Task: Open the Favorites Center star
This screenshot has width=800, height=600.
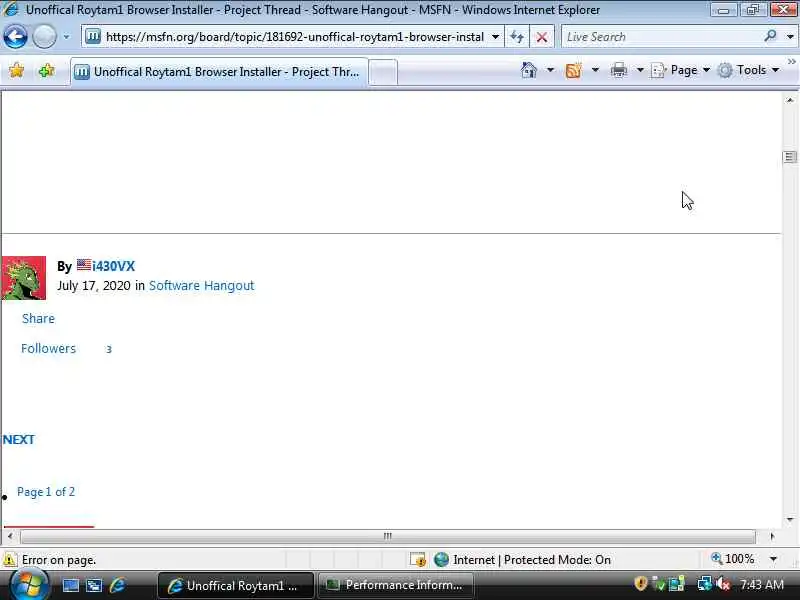Action: click(16, 70)
